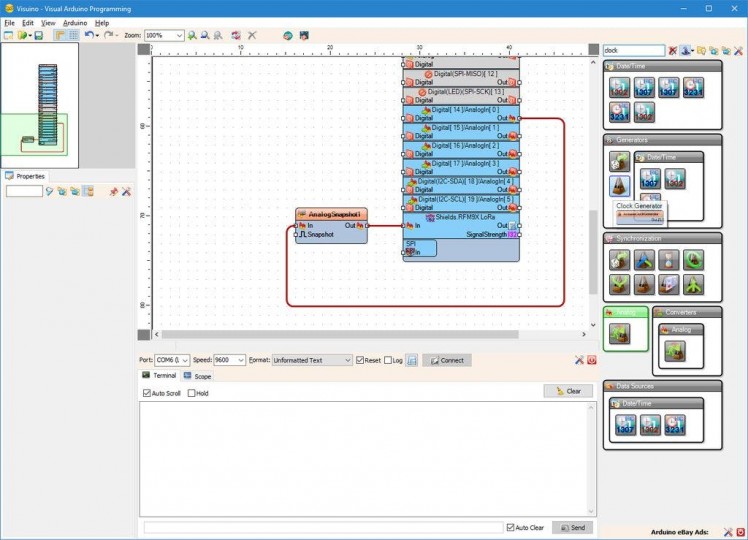This screenshot has width=748, height=540.
Task: Enable the Hold checkbox
Action: click(x=192, y=393)
